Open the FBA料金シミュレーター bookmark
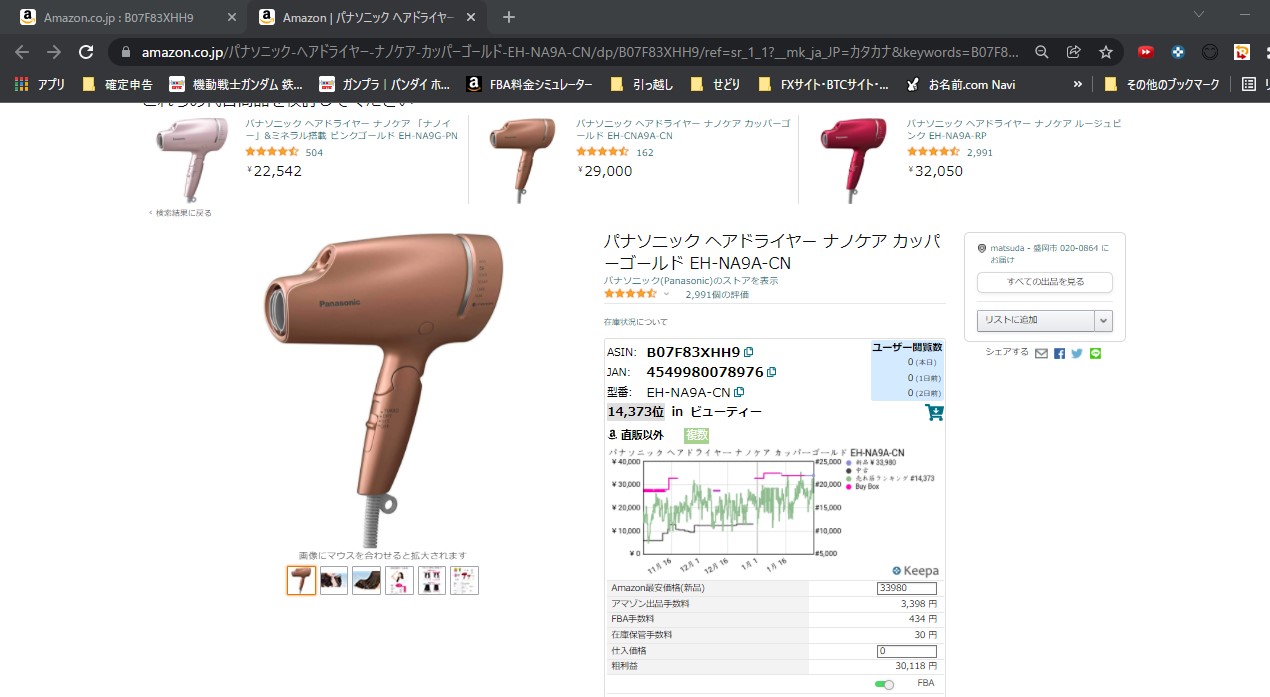 [529, 85]
